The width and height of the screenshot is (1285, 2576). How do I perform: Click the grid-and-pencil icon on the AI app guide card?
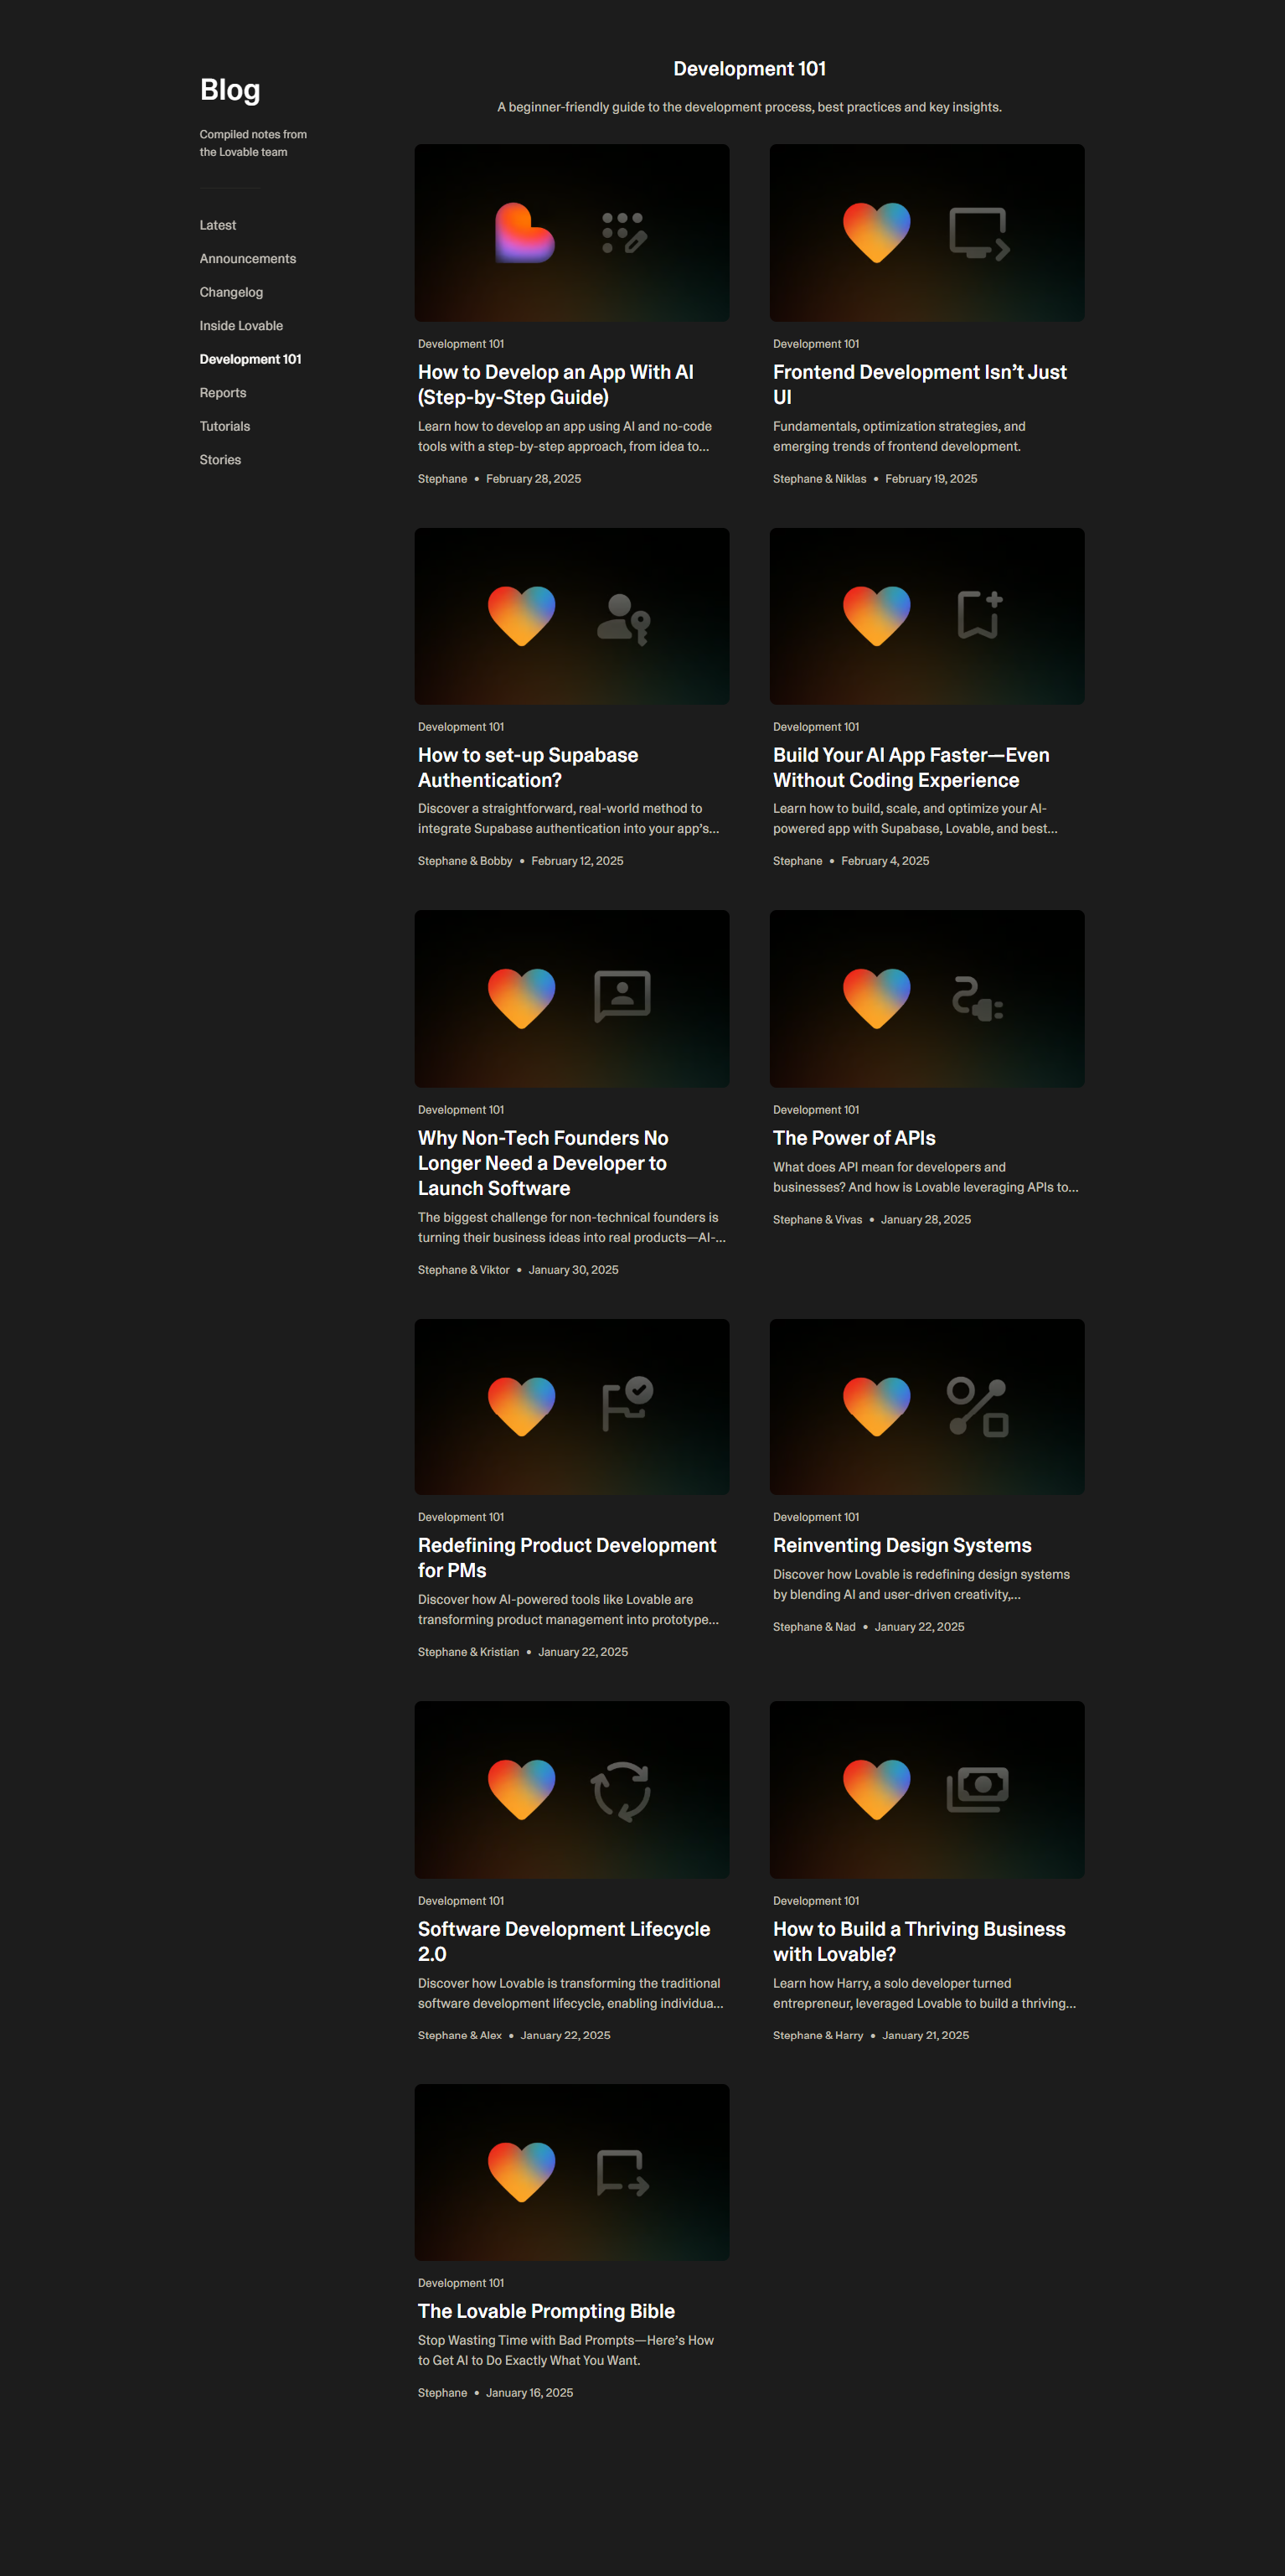tap(624, 233)
